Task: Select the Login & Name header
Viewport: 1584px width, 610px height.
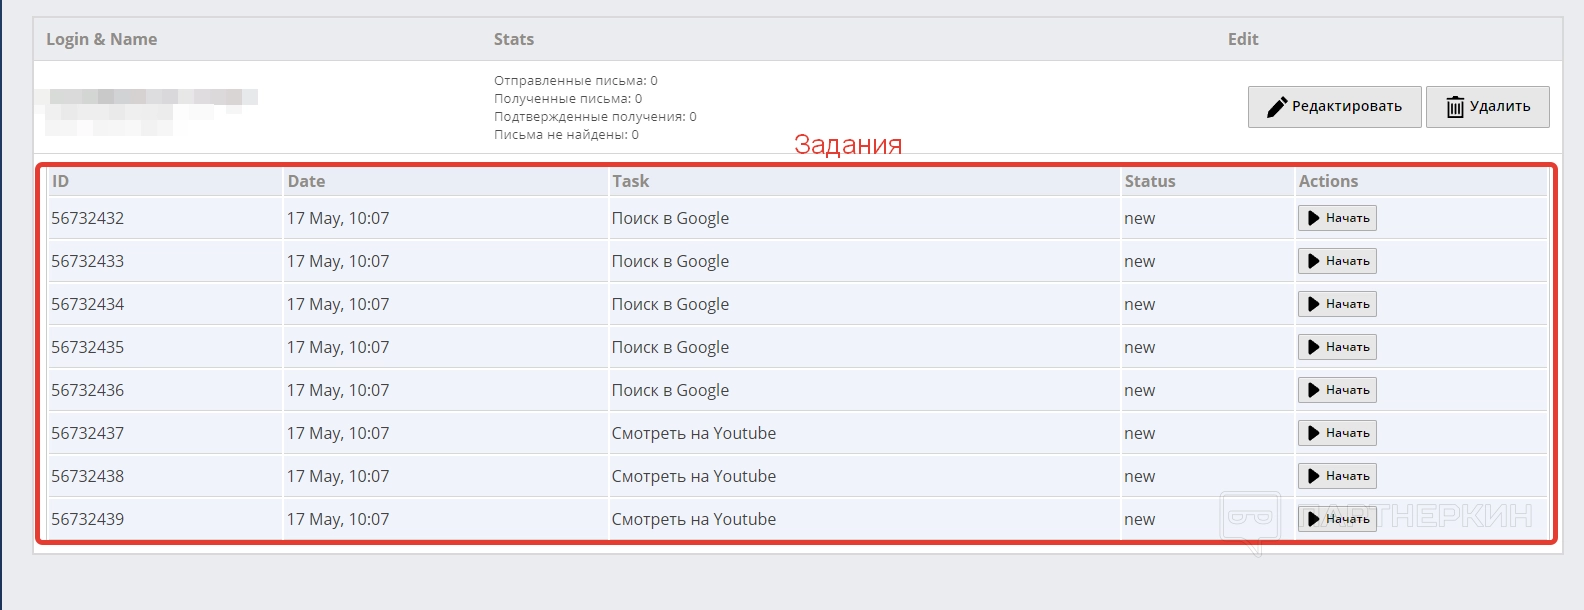Action: pos(101,39)
